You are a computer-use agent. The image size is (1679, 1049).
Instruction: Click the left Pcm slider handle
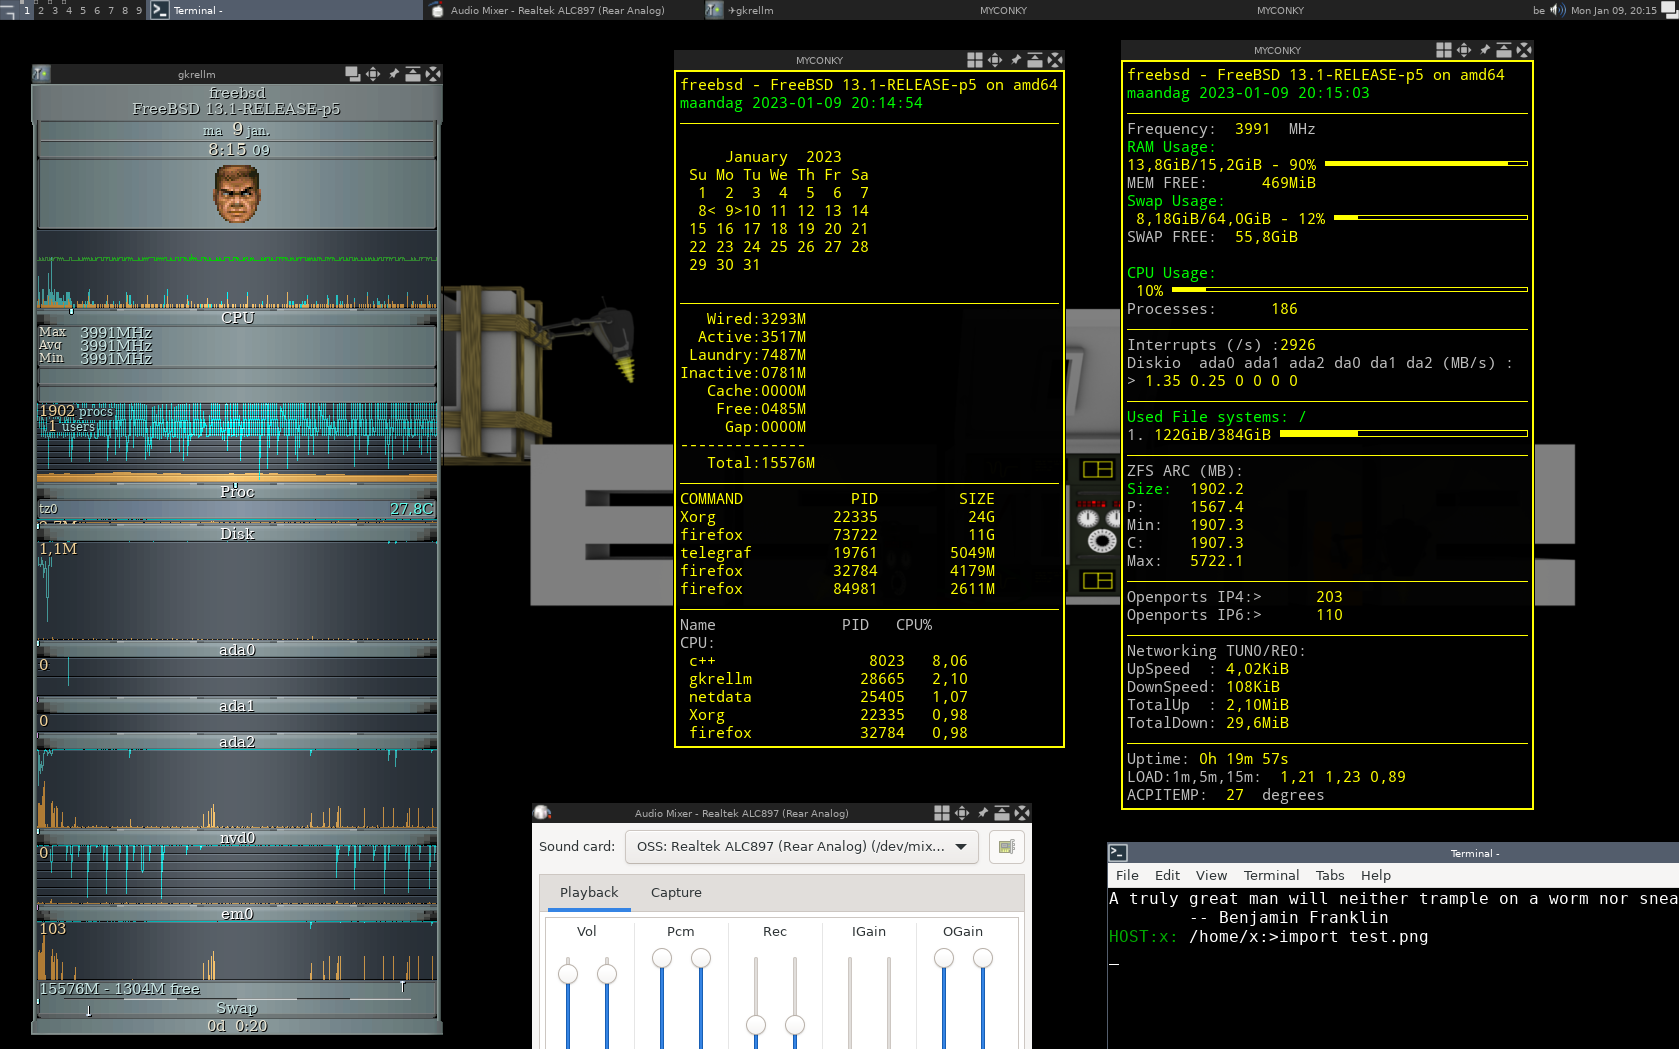click(662, 958)
